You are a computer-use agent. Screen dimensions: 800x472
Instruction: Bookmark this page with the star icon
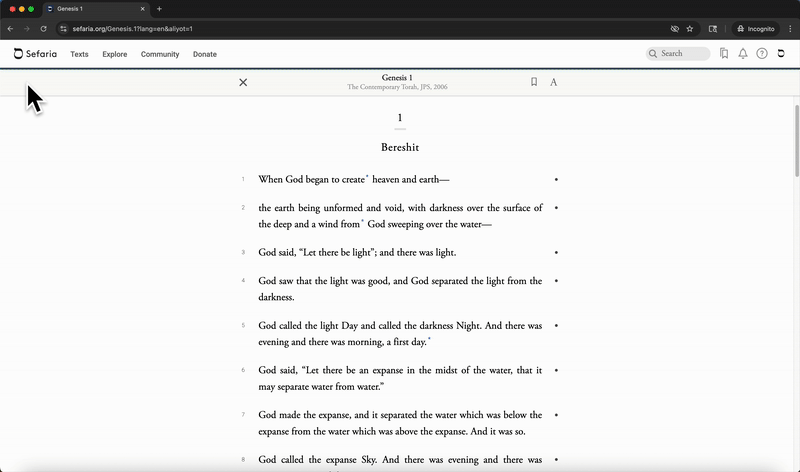pos(690,29)
